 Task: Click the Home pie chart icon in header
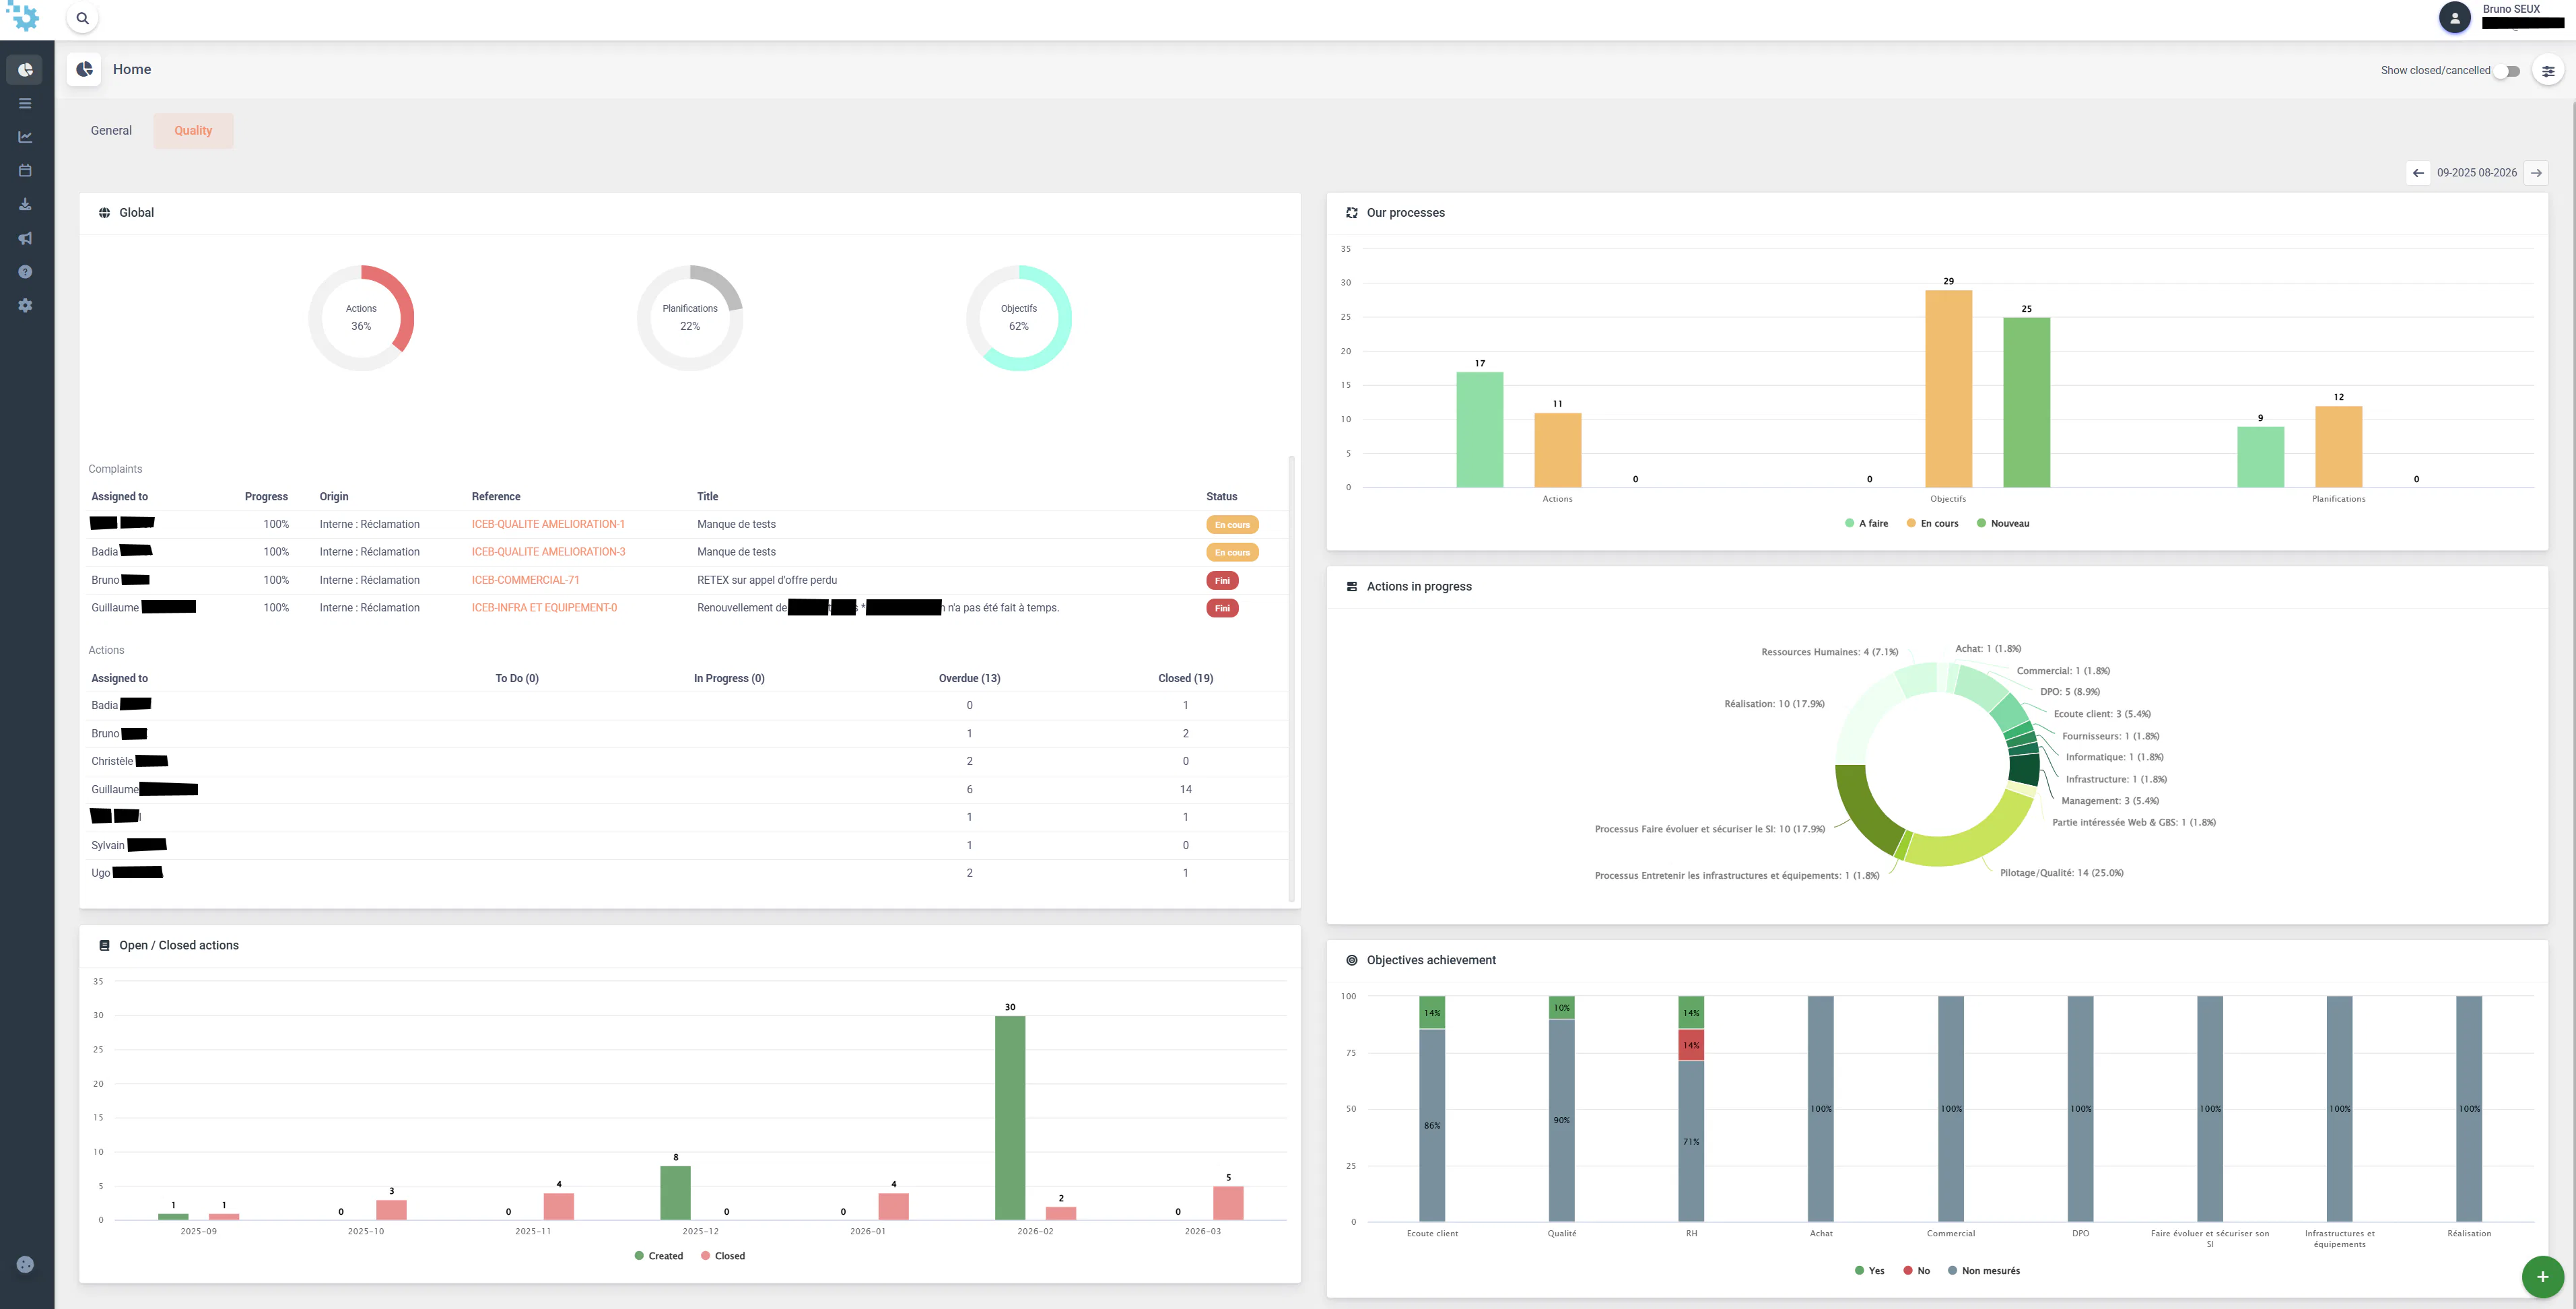coord(84,69)
